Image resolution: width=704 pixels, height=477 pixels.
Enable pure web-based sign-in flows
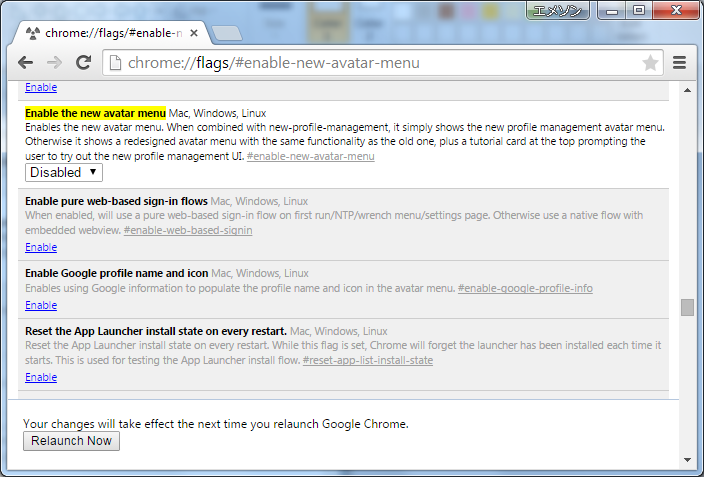point(41,247)
